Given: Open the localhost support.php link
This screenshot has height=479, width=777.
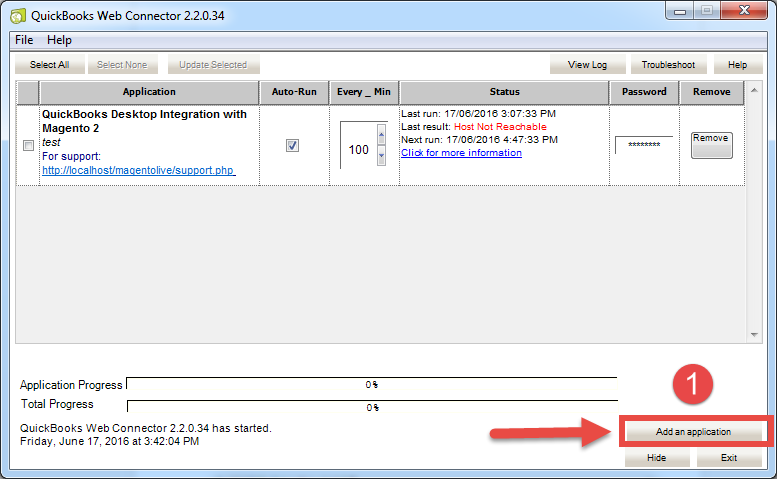Looking at the screenshot, I should click(x=138, y=171).
